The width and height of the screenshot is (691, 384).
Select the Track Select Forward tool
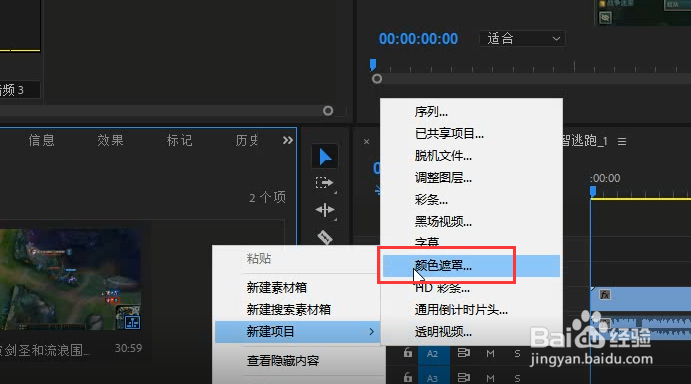324,183
